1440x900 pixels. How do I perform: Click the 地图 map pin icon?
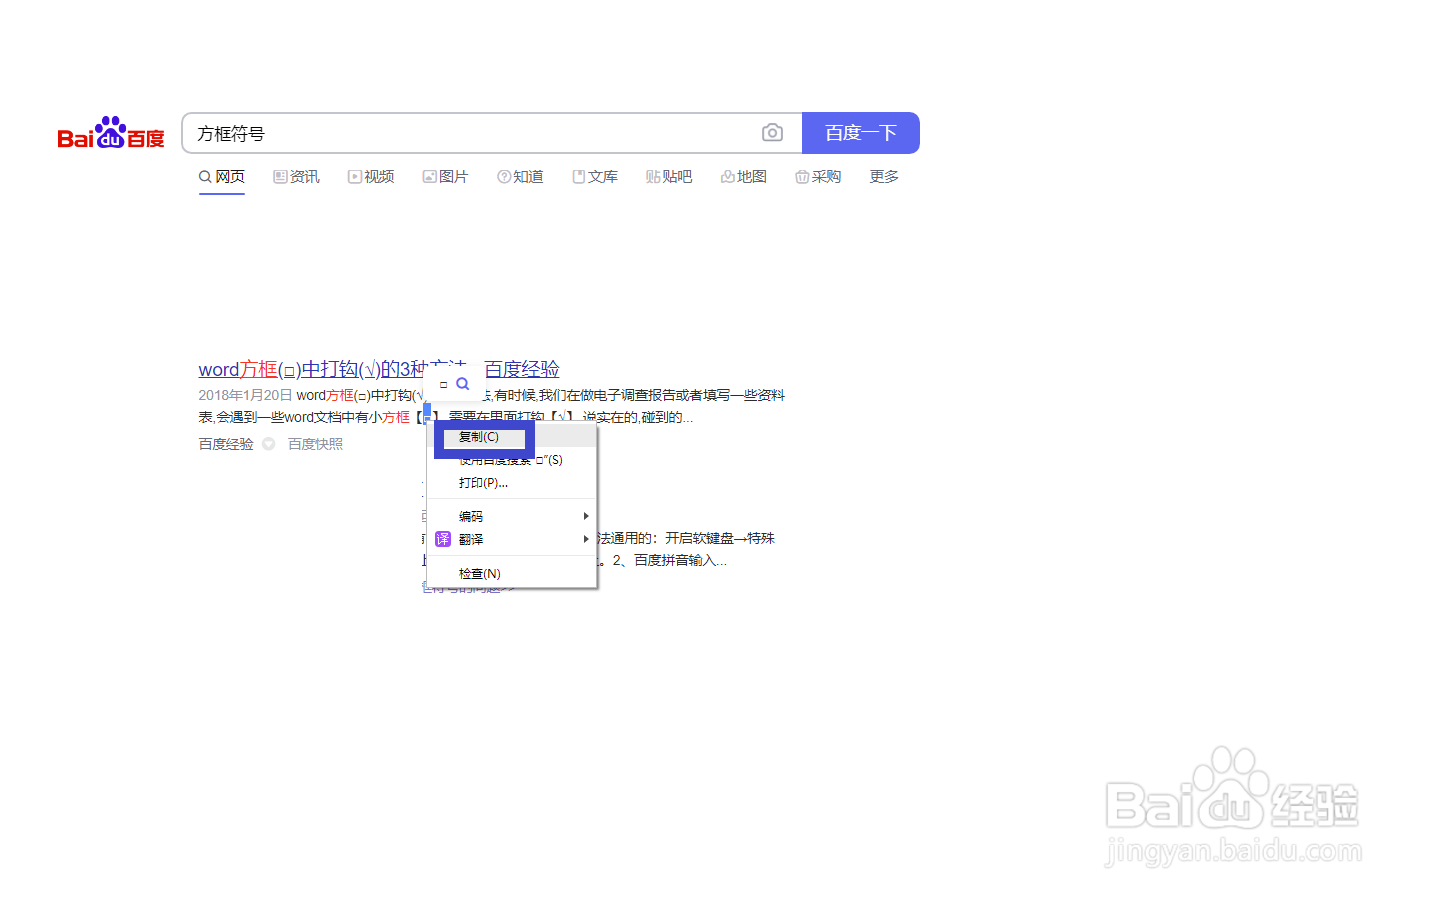727,176
